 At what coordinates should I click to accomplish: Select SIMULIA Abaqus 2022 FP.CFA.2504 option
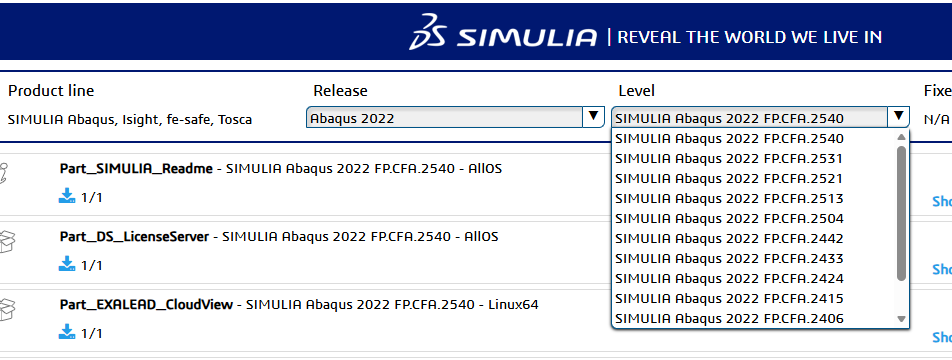pos(754,219)
